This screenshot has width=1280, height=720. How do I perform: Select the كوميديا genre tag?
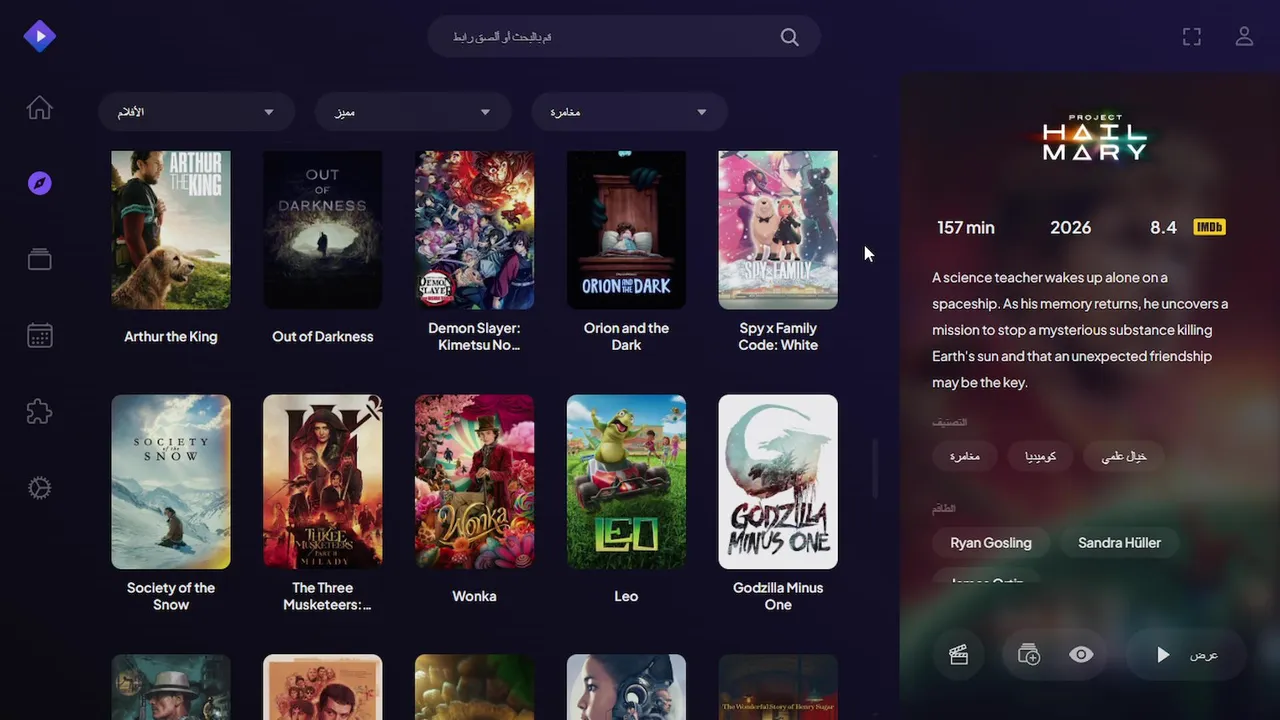point(1041,456)
